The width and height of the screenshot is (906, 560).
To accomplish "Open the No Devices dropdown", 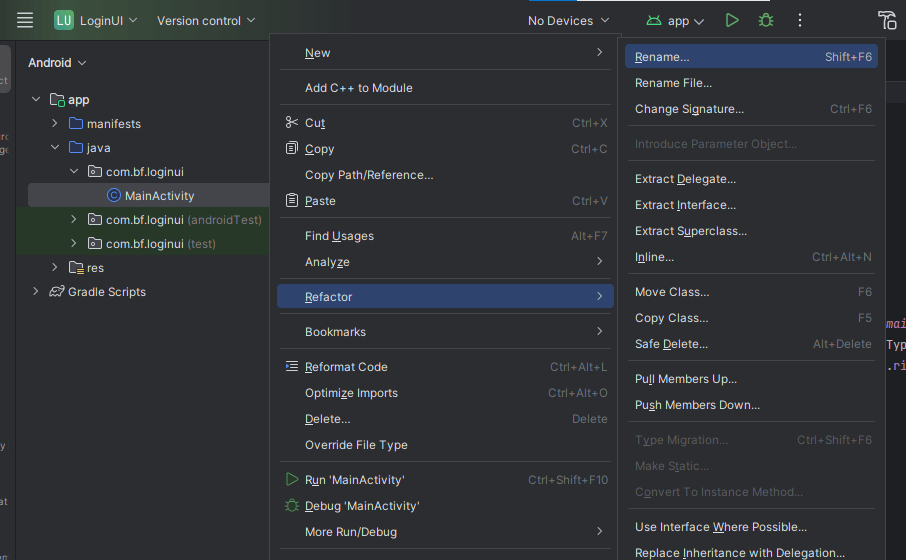I will [568, 21].
